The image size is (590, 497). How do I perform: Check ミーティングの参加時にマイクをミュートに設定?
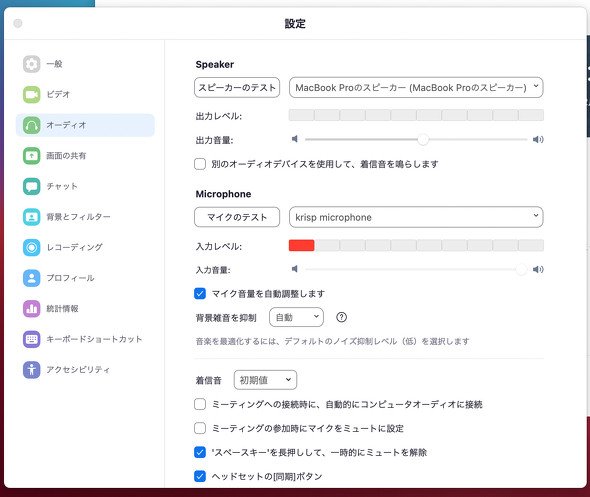(x=200, y=428)
